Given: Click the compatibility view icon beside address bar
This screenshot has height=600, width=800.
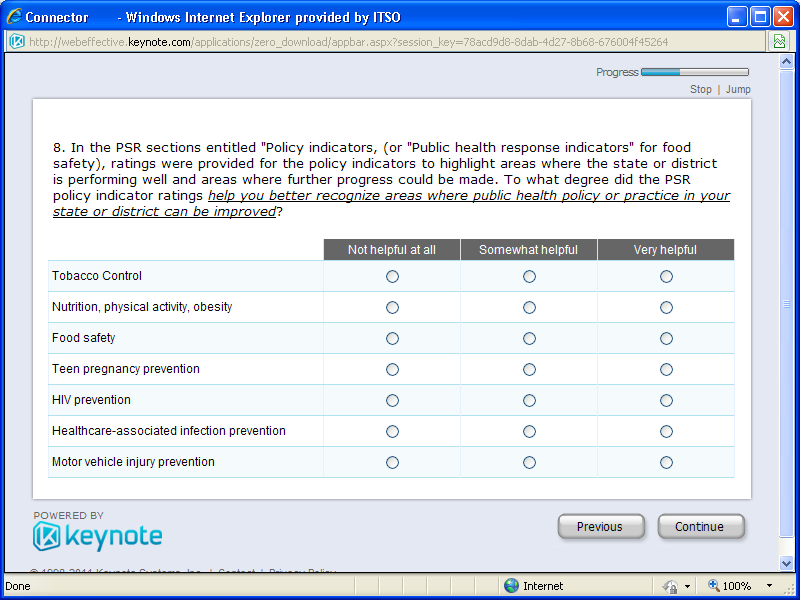Looking at the screenshot, I should [779, 42].
